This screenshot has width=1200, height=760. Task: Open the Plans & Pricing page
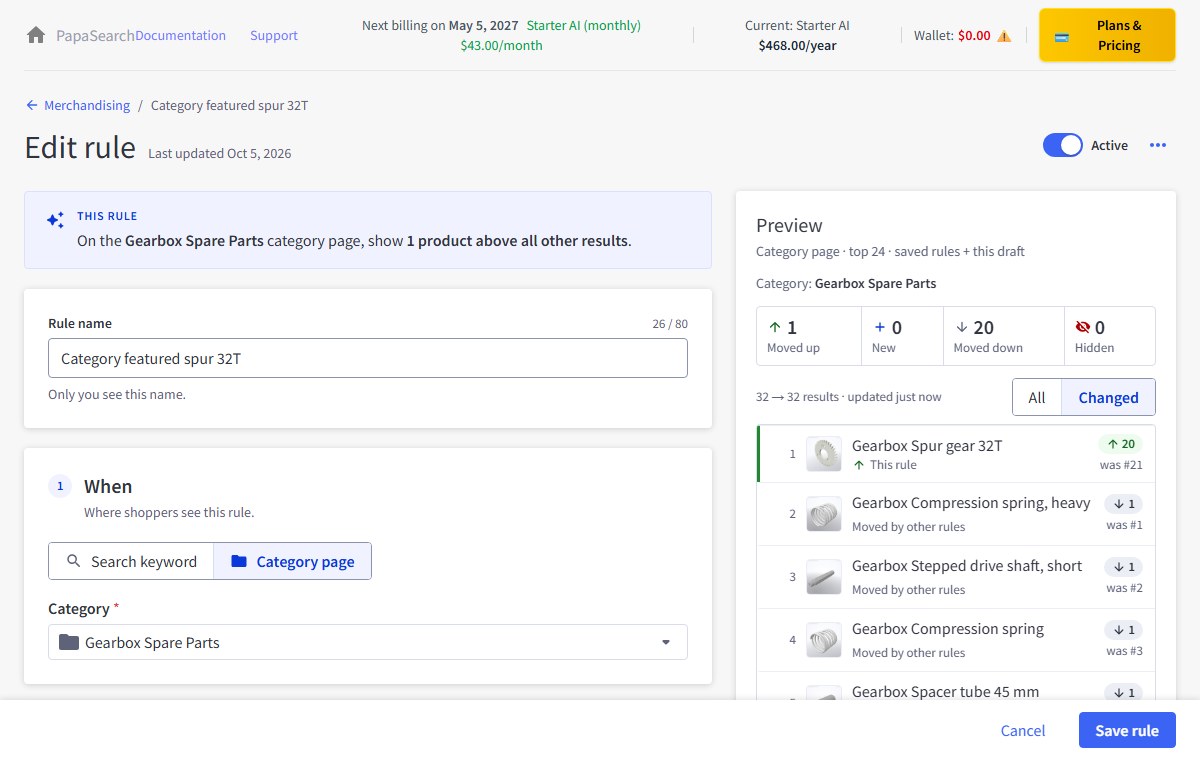(x=1107, y=35)
